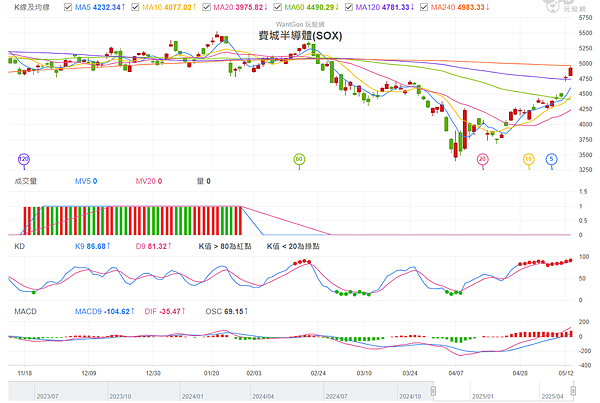The image size is (600, 403).
Task: Select the pink 20 marker pin
Action: pyautogui.click(x=482, y=160)
